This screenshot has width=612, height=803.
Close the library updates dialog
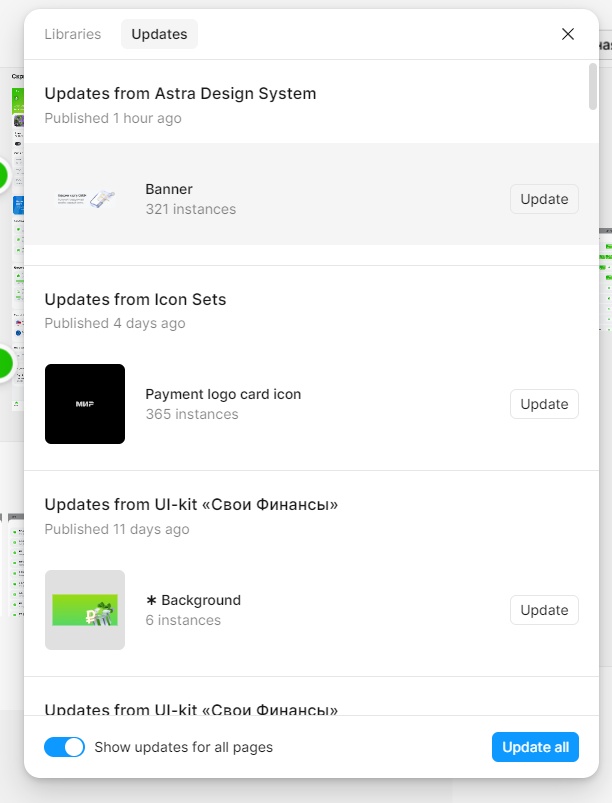(567, 34)
